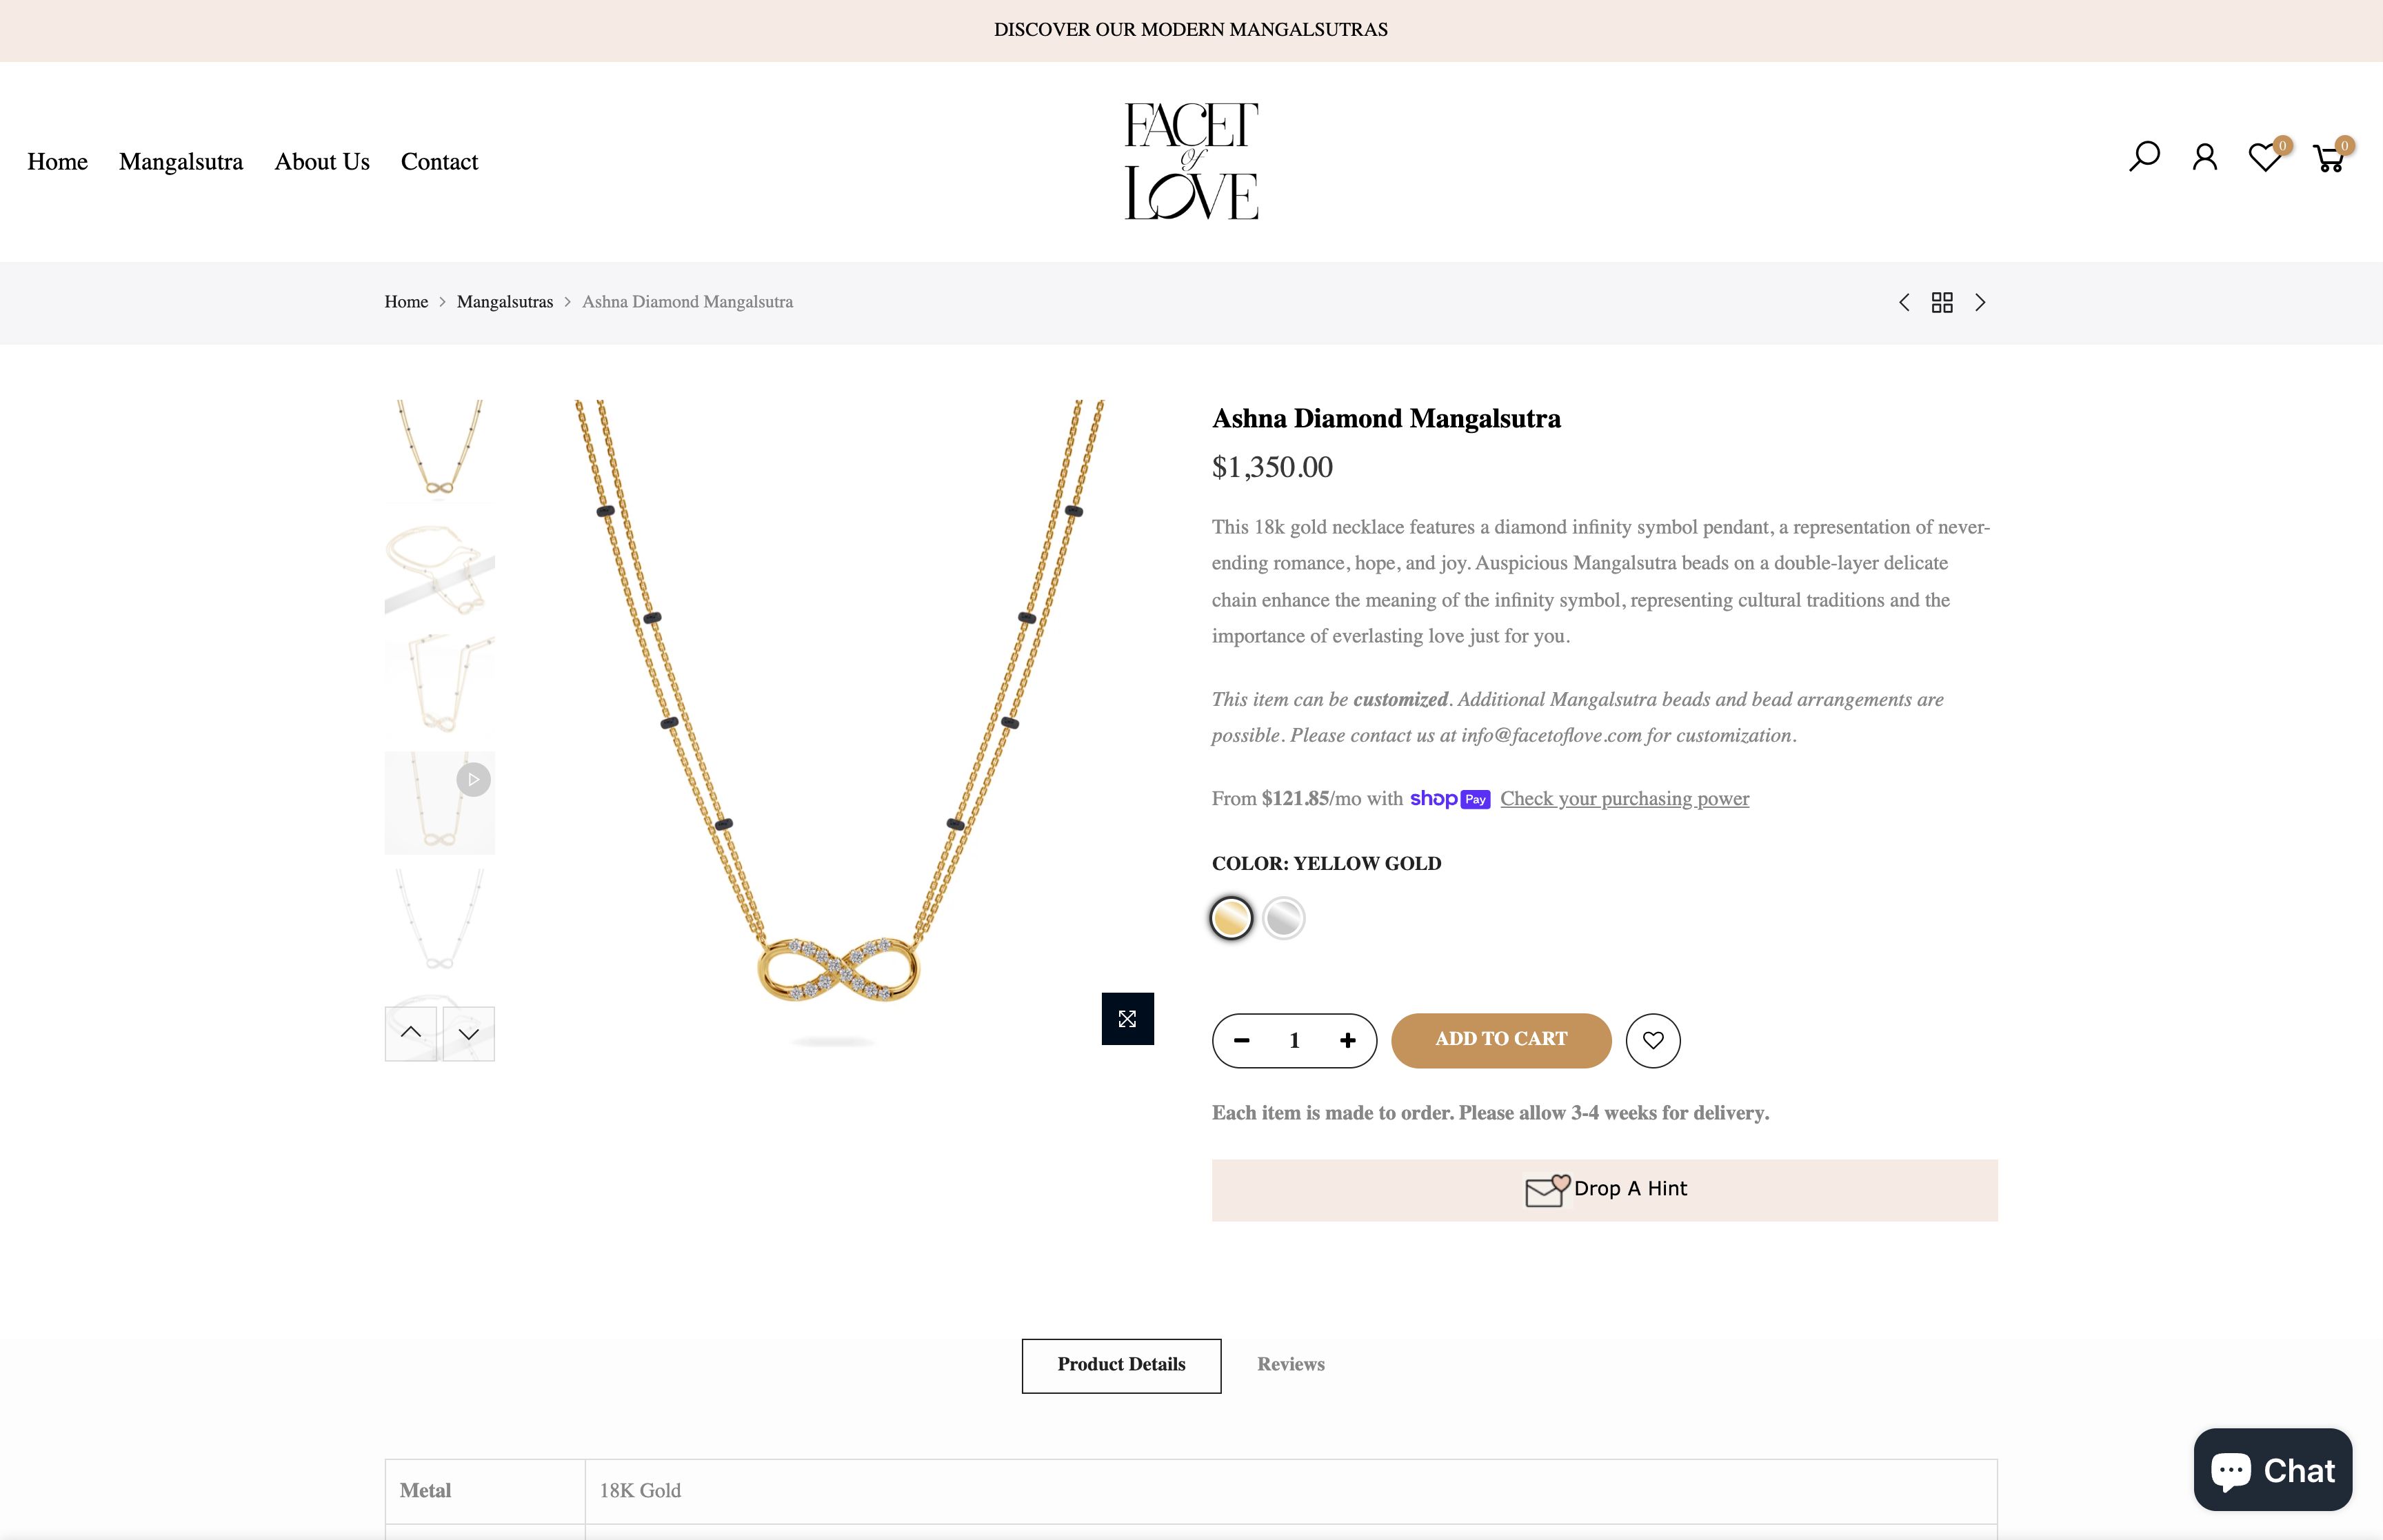Viewport: 2383px width, 1540px height.
Task: Increase quantity with the plus button
Action: [1347, 1040]
